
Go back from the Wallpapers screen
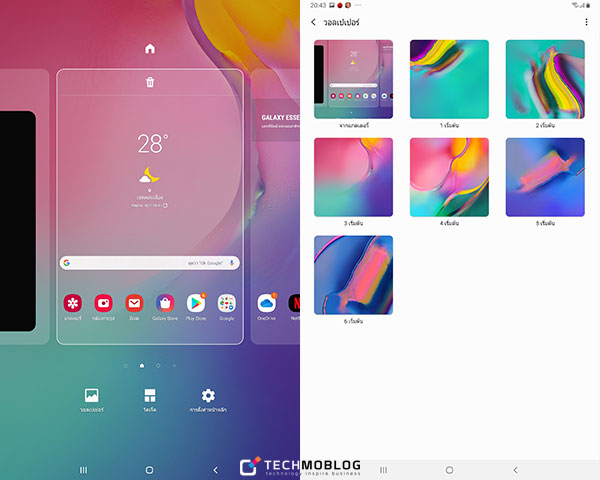coord(313,22)
